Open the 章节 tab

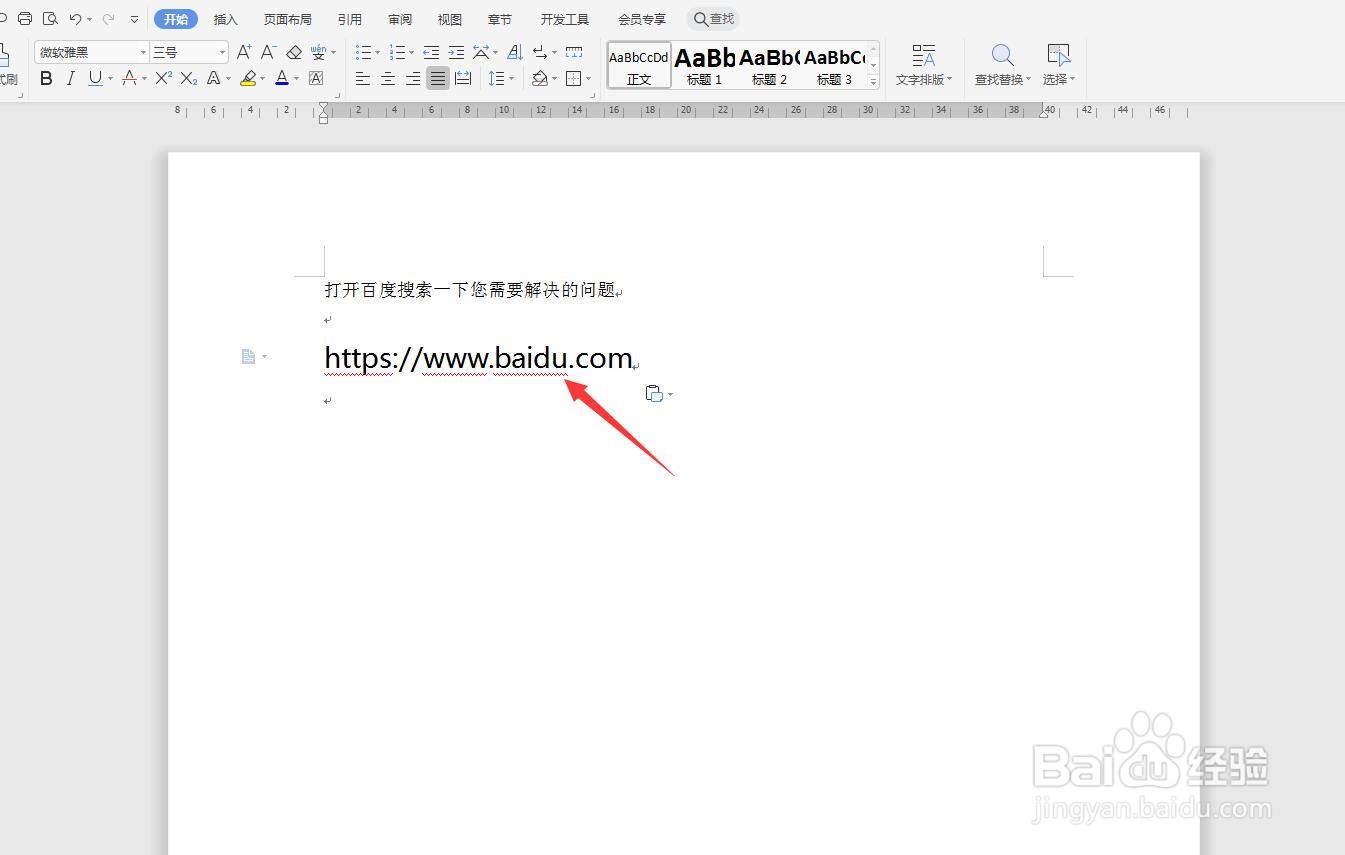[x=500, y=19]
